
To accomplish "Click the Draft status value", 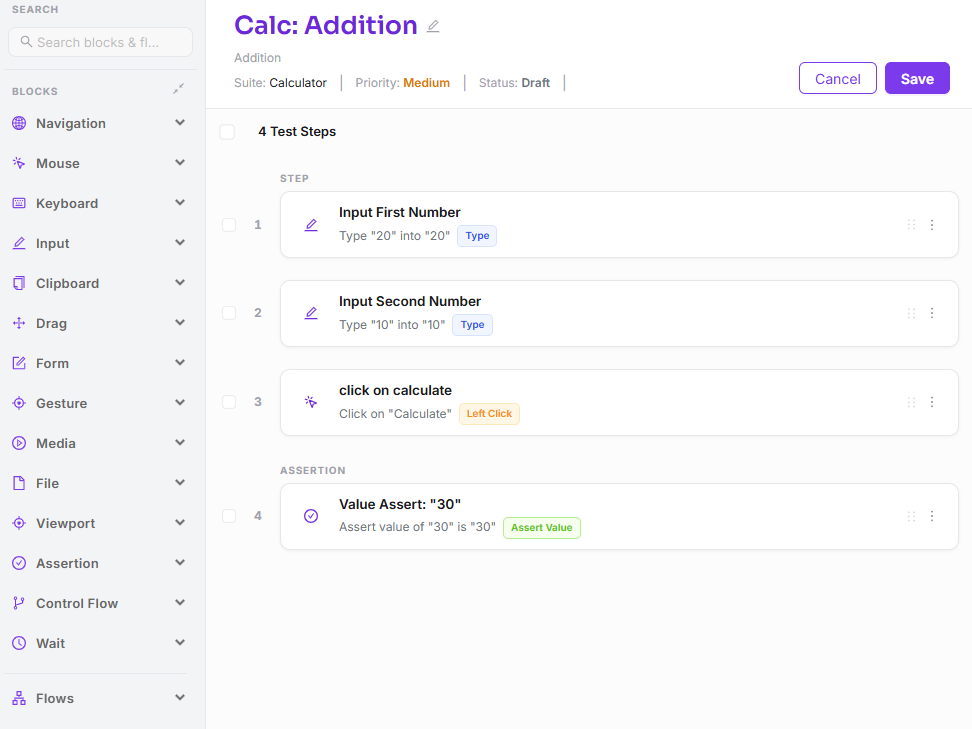I will click(x=536, y=83).
